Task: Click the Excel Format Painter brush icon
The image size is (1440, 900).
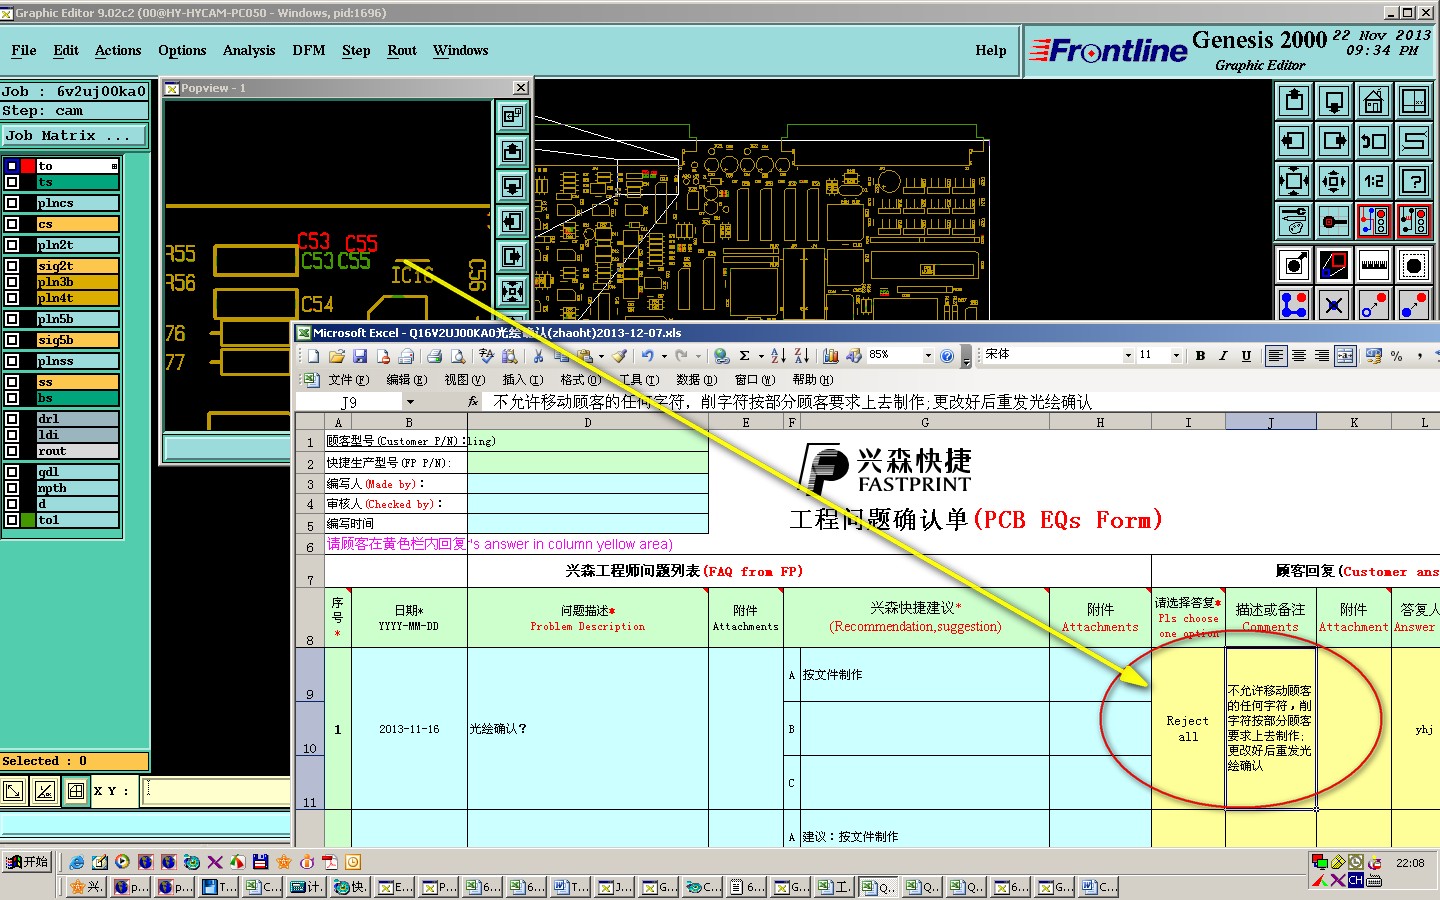Action: click(620, 356)
